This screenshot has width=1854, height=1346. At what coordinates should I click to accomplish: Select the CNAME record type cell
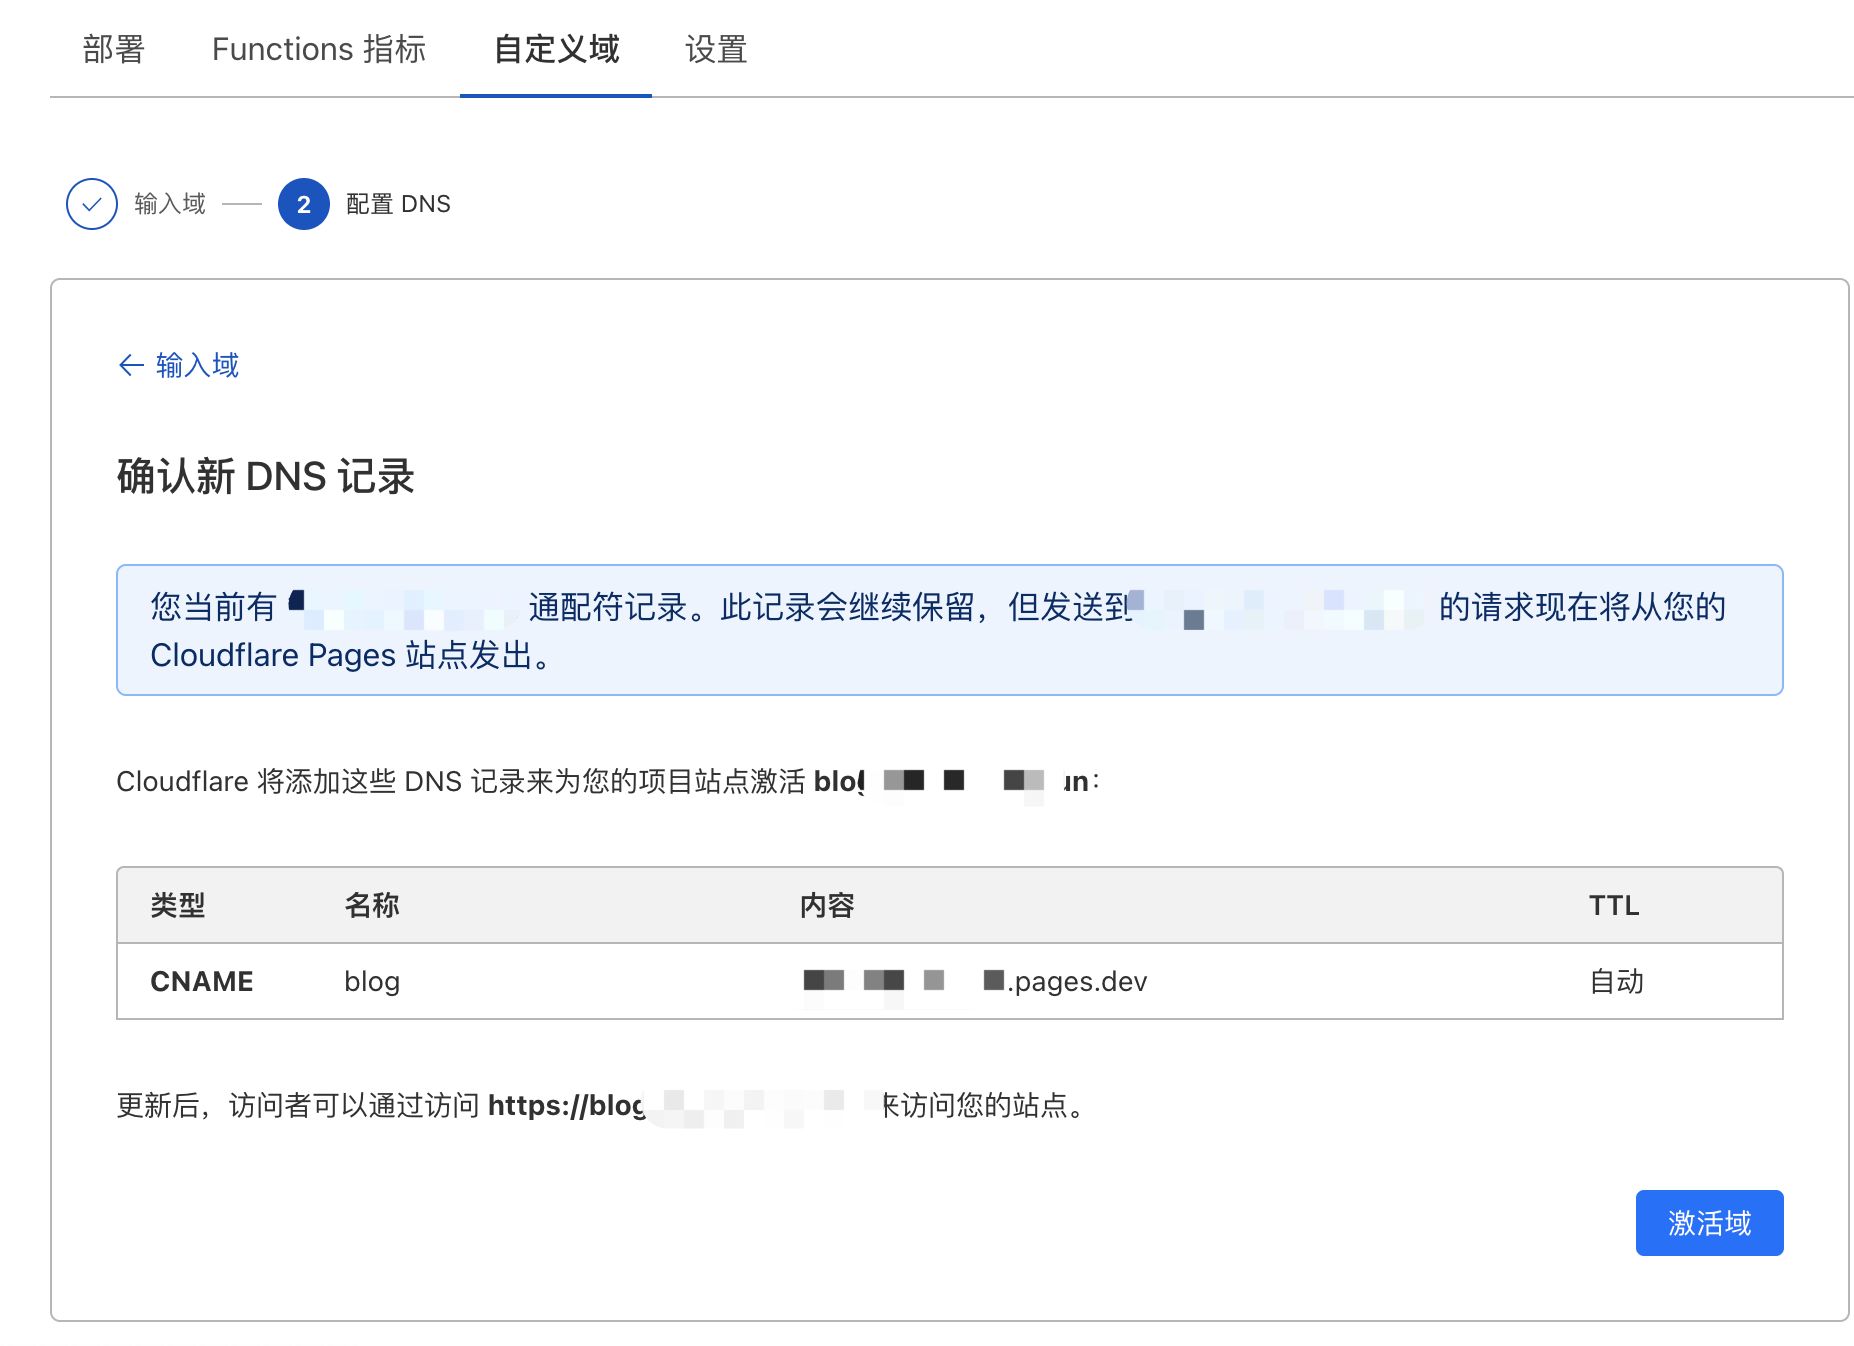202,981
